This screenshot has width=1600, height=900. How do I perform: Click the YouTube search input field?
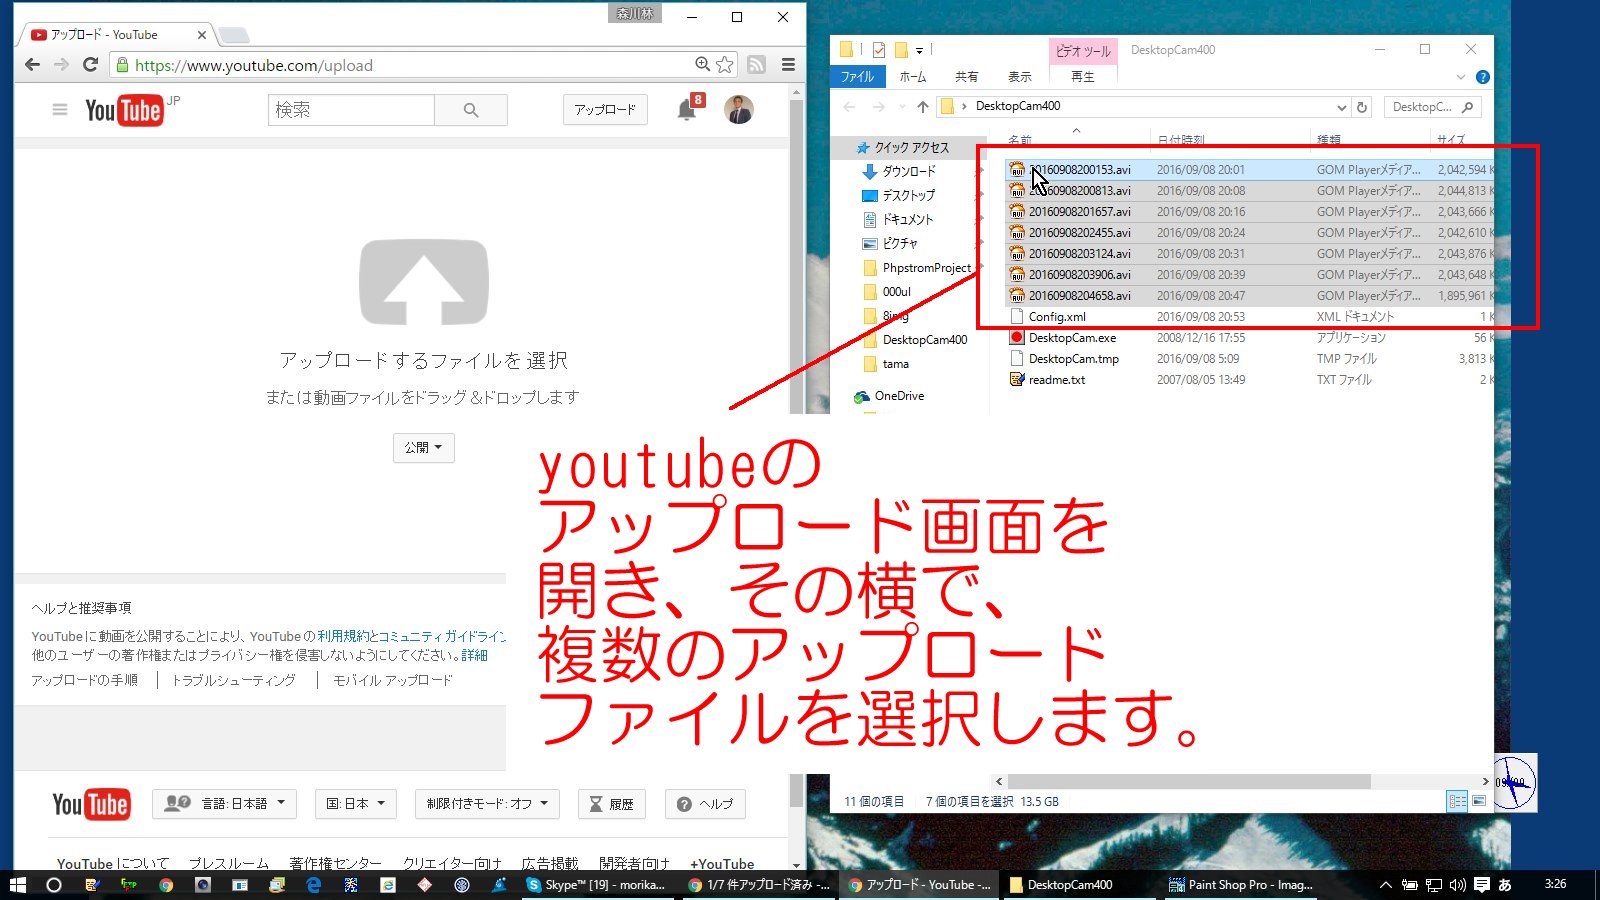(351, 110)
